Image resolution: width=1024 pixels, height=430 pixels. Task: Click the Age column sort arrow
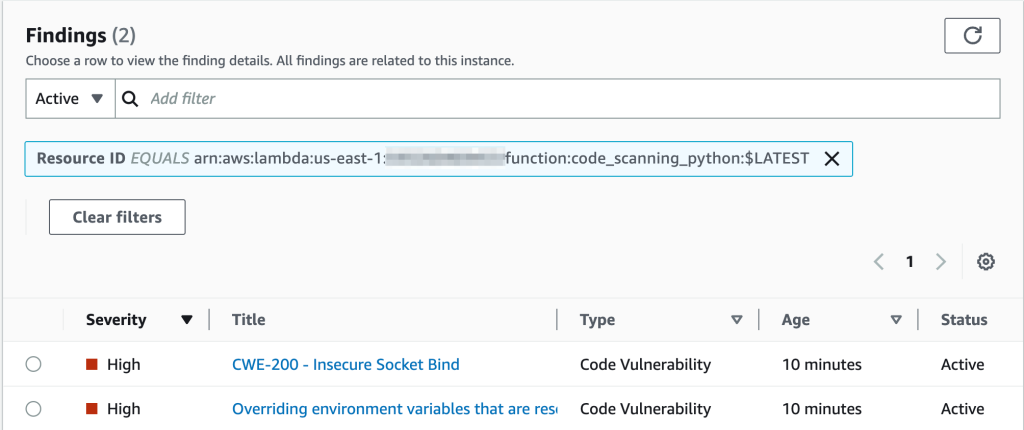pos(896,320)
